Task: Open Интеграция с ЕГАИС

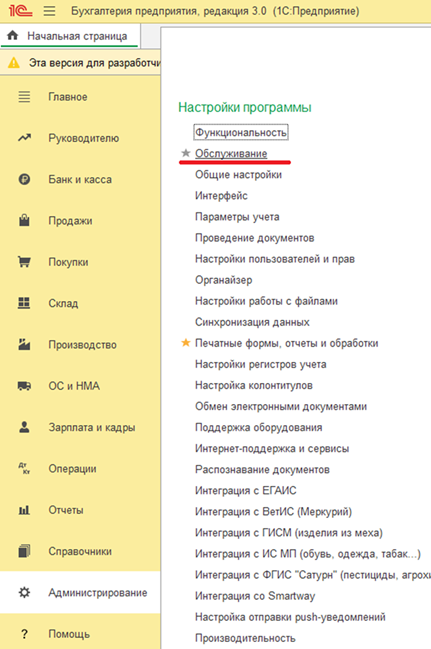Action: click(246, 490)
